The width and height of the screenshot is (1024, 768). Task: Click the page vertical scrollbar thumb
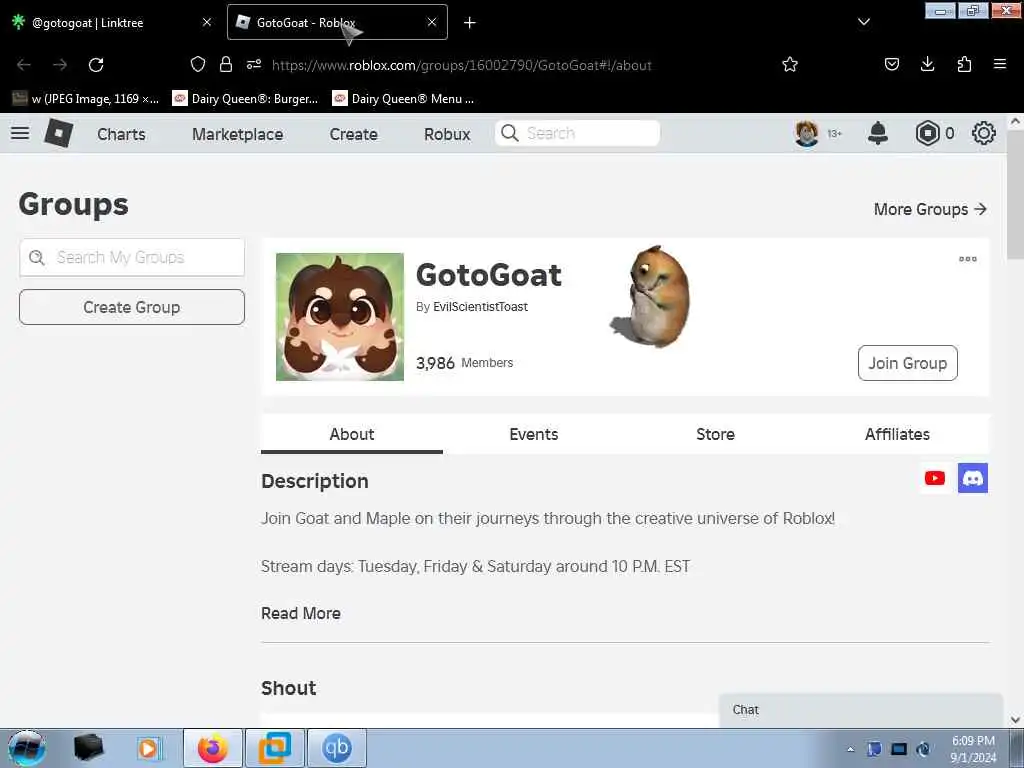tap(1015, 196)
